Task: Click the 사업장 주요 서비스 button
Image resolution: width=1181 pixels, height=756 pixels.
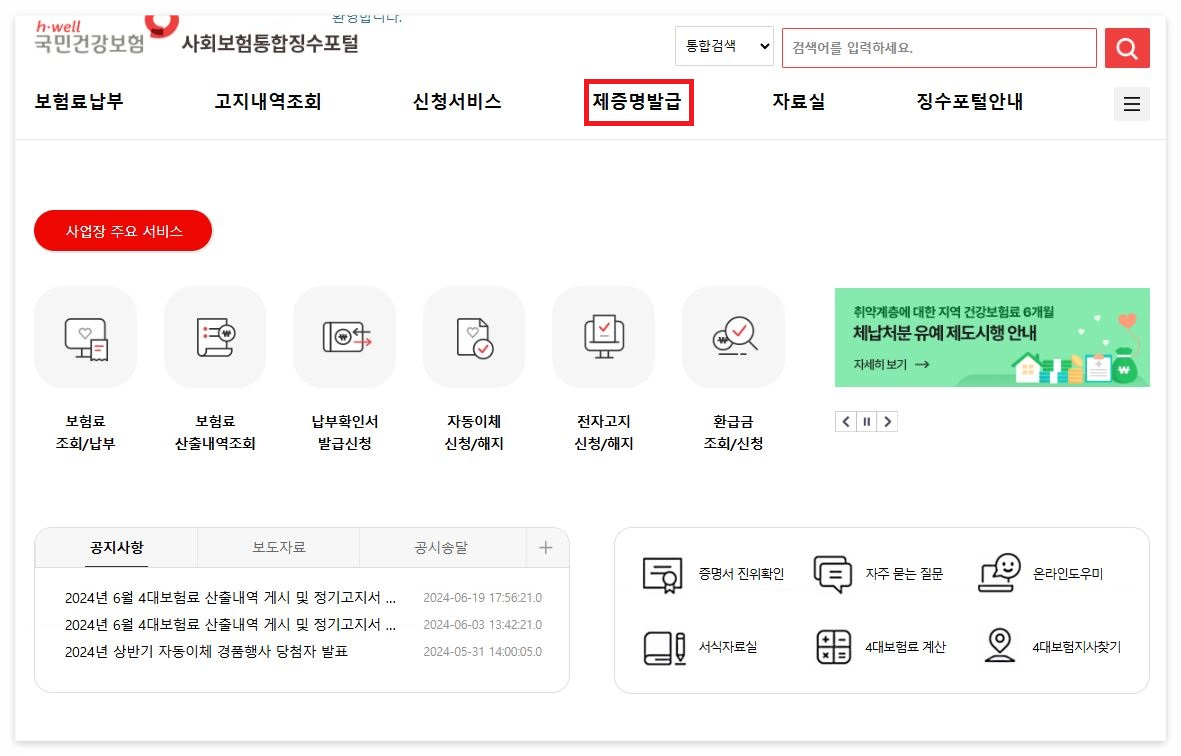Action: point(122,230)
